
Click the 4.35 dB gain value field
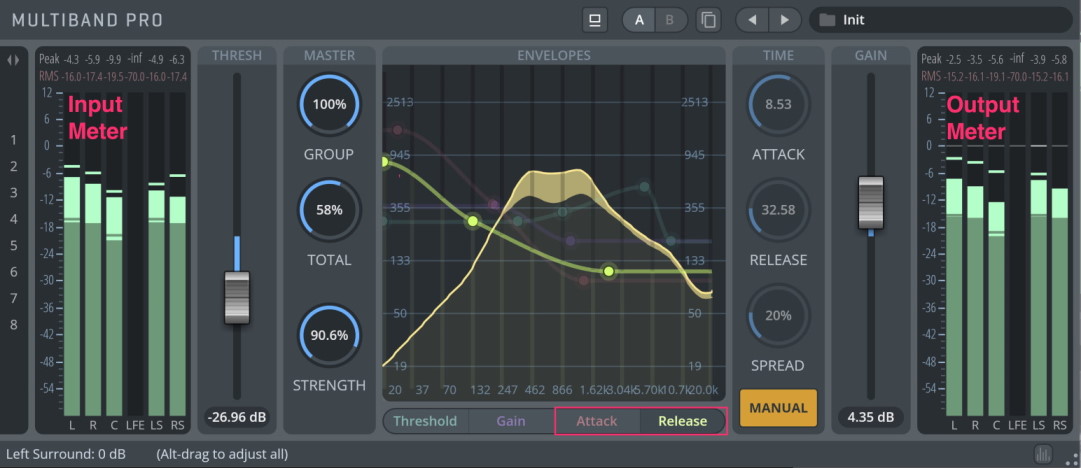(871, 417)
